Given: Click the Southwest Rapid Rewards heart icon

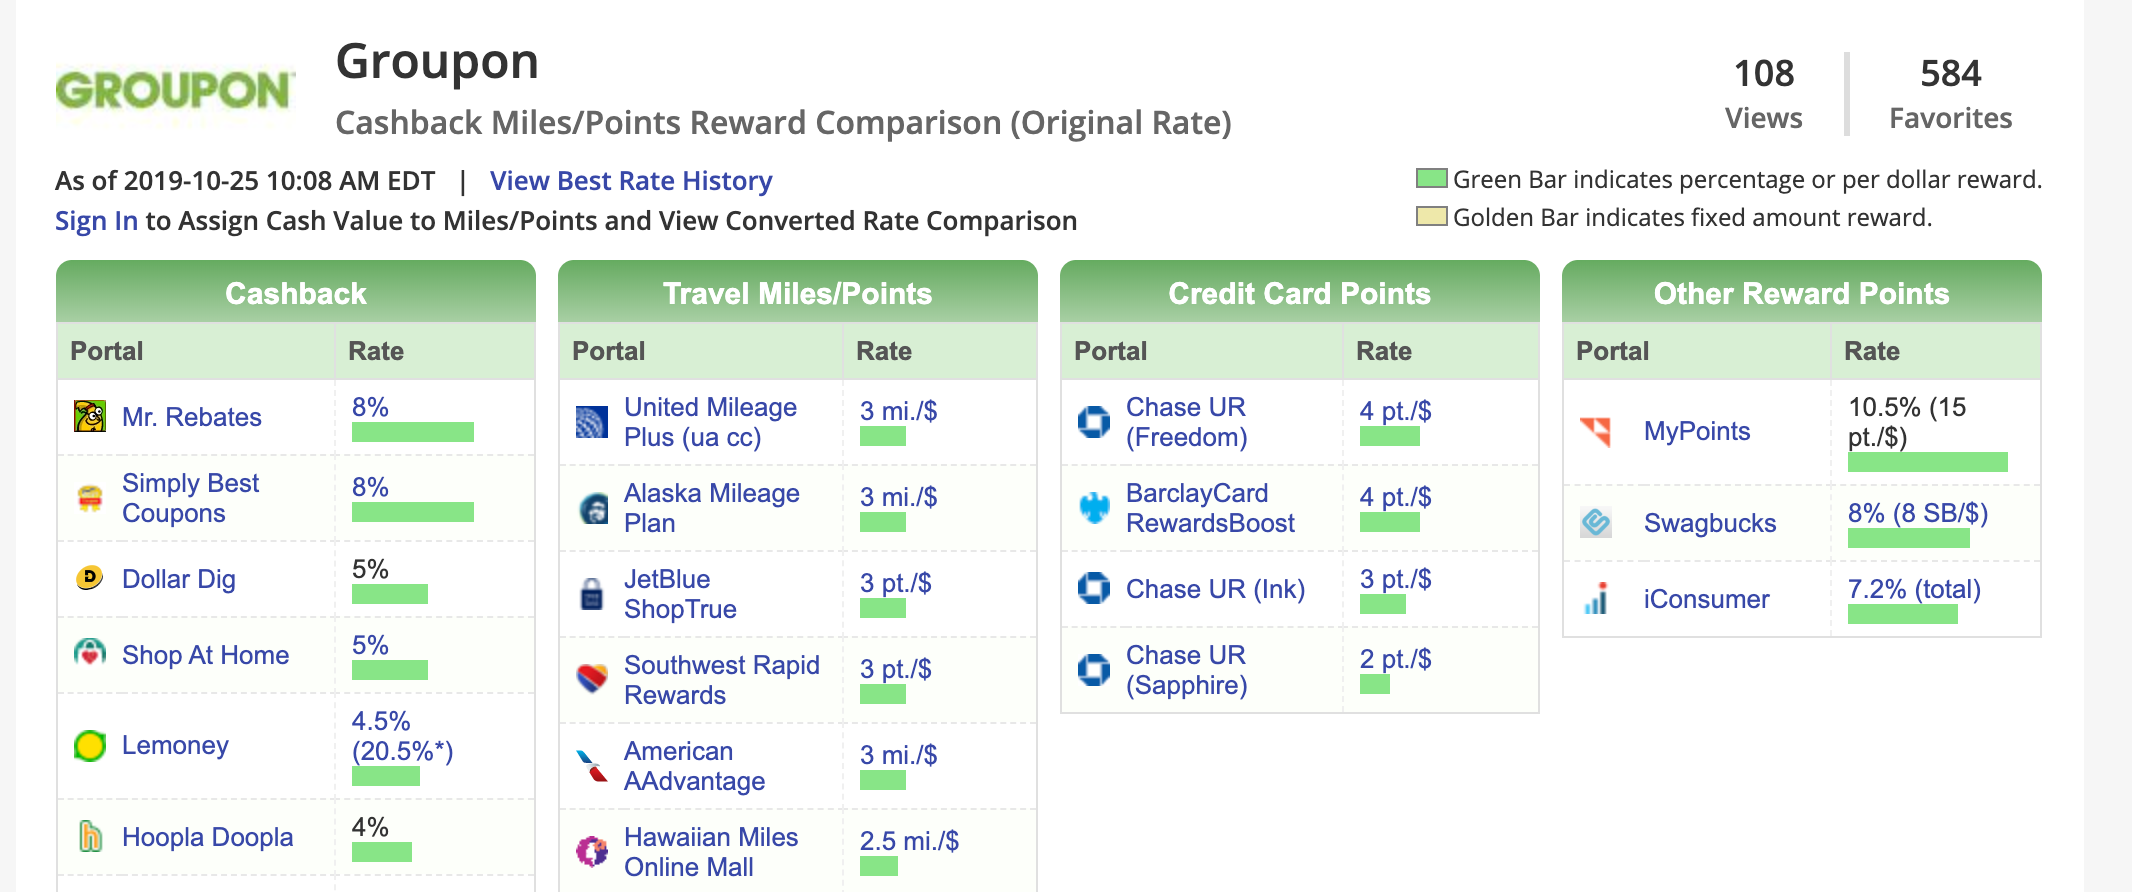Looking at the screenshot, I should coord(592,678).
